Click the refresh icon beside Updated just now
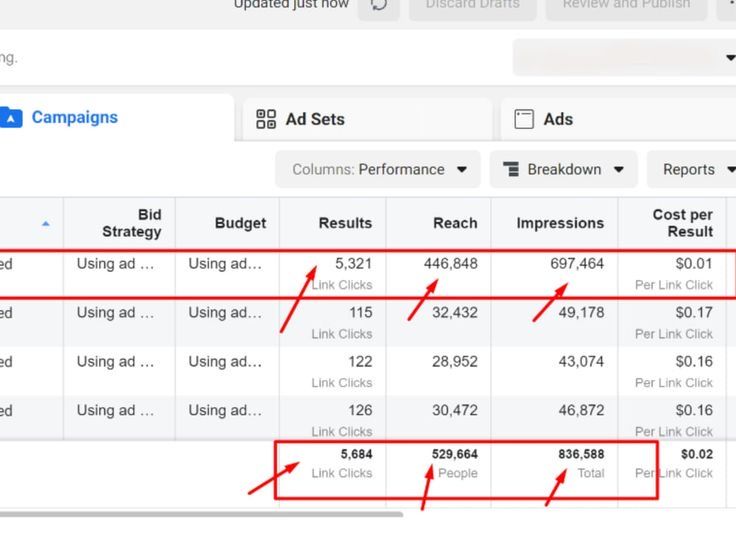Image resolution: width=736 pixels, height=552 pixels. coord(379,5)
